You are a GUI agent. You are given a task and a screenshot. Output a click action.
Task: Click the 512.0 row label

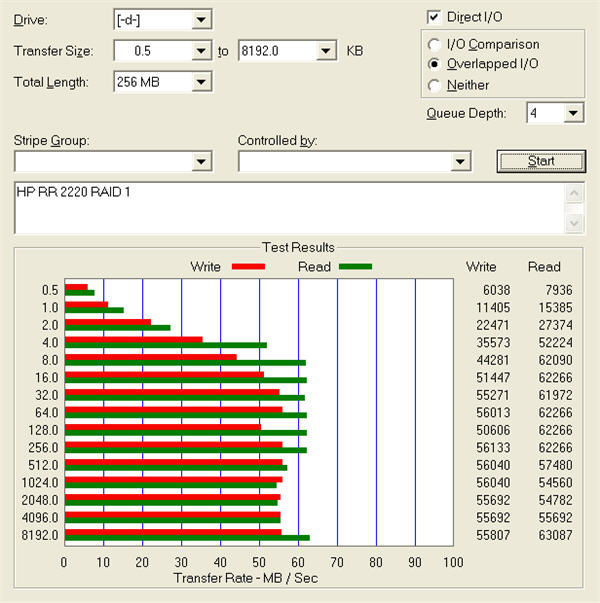click(x=43, y=465)
